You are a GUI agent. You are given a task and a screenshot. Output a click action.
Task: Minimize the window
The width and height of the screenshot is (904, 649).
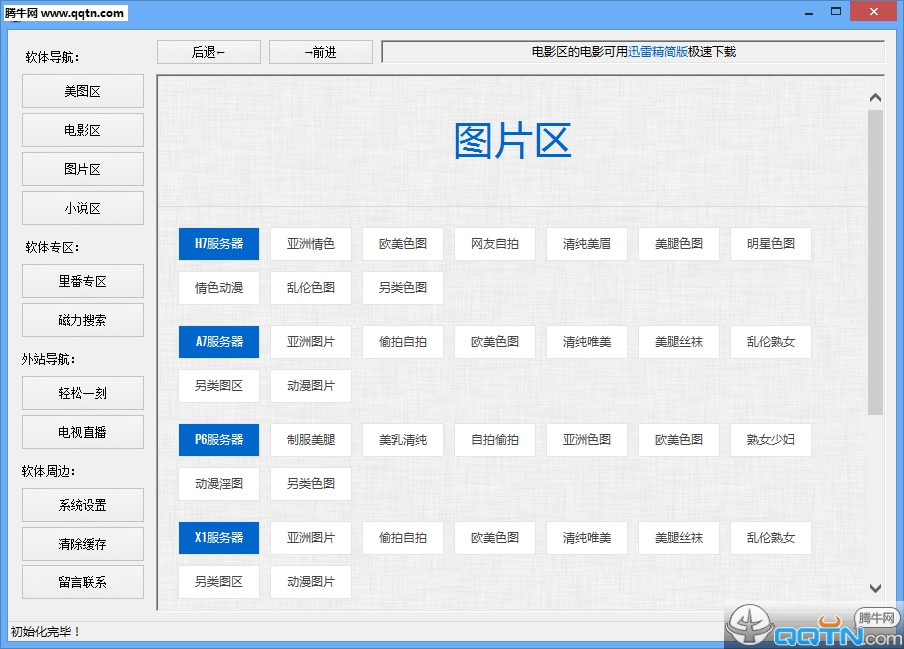(809, 12)
